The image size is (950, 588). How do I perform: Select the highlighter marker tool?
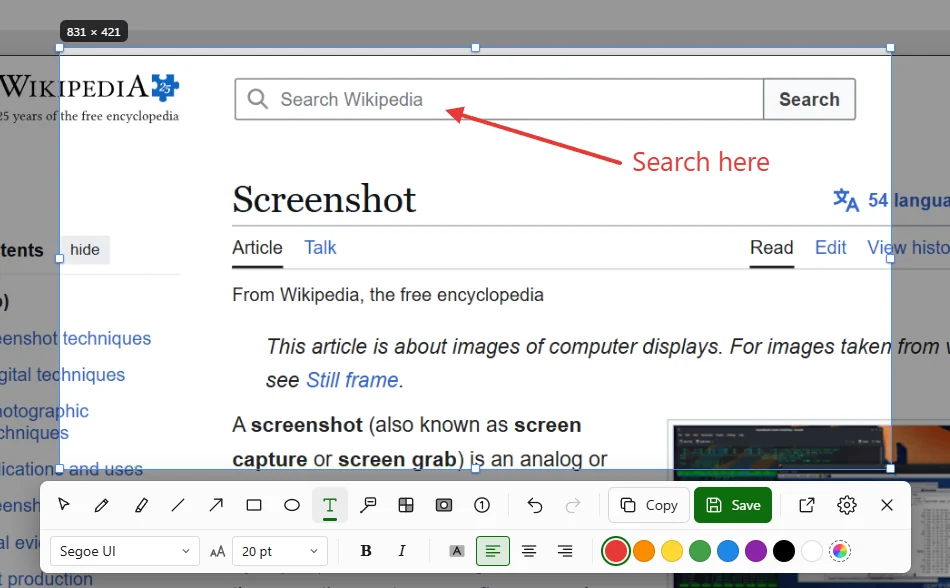tap(141, 505)
